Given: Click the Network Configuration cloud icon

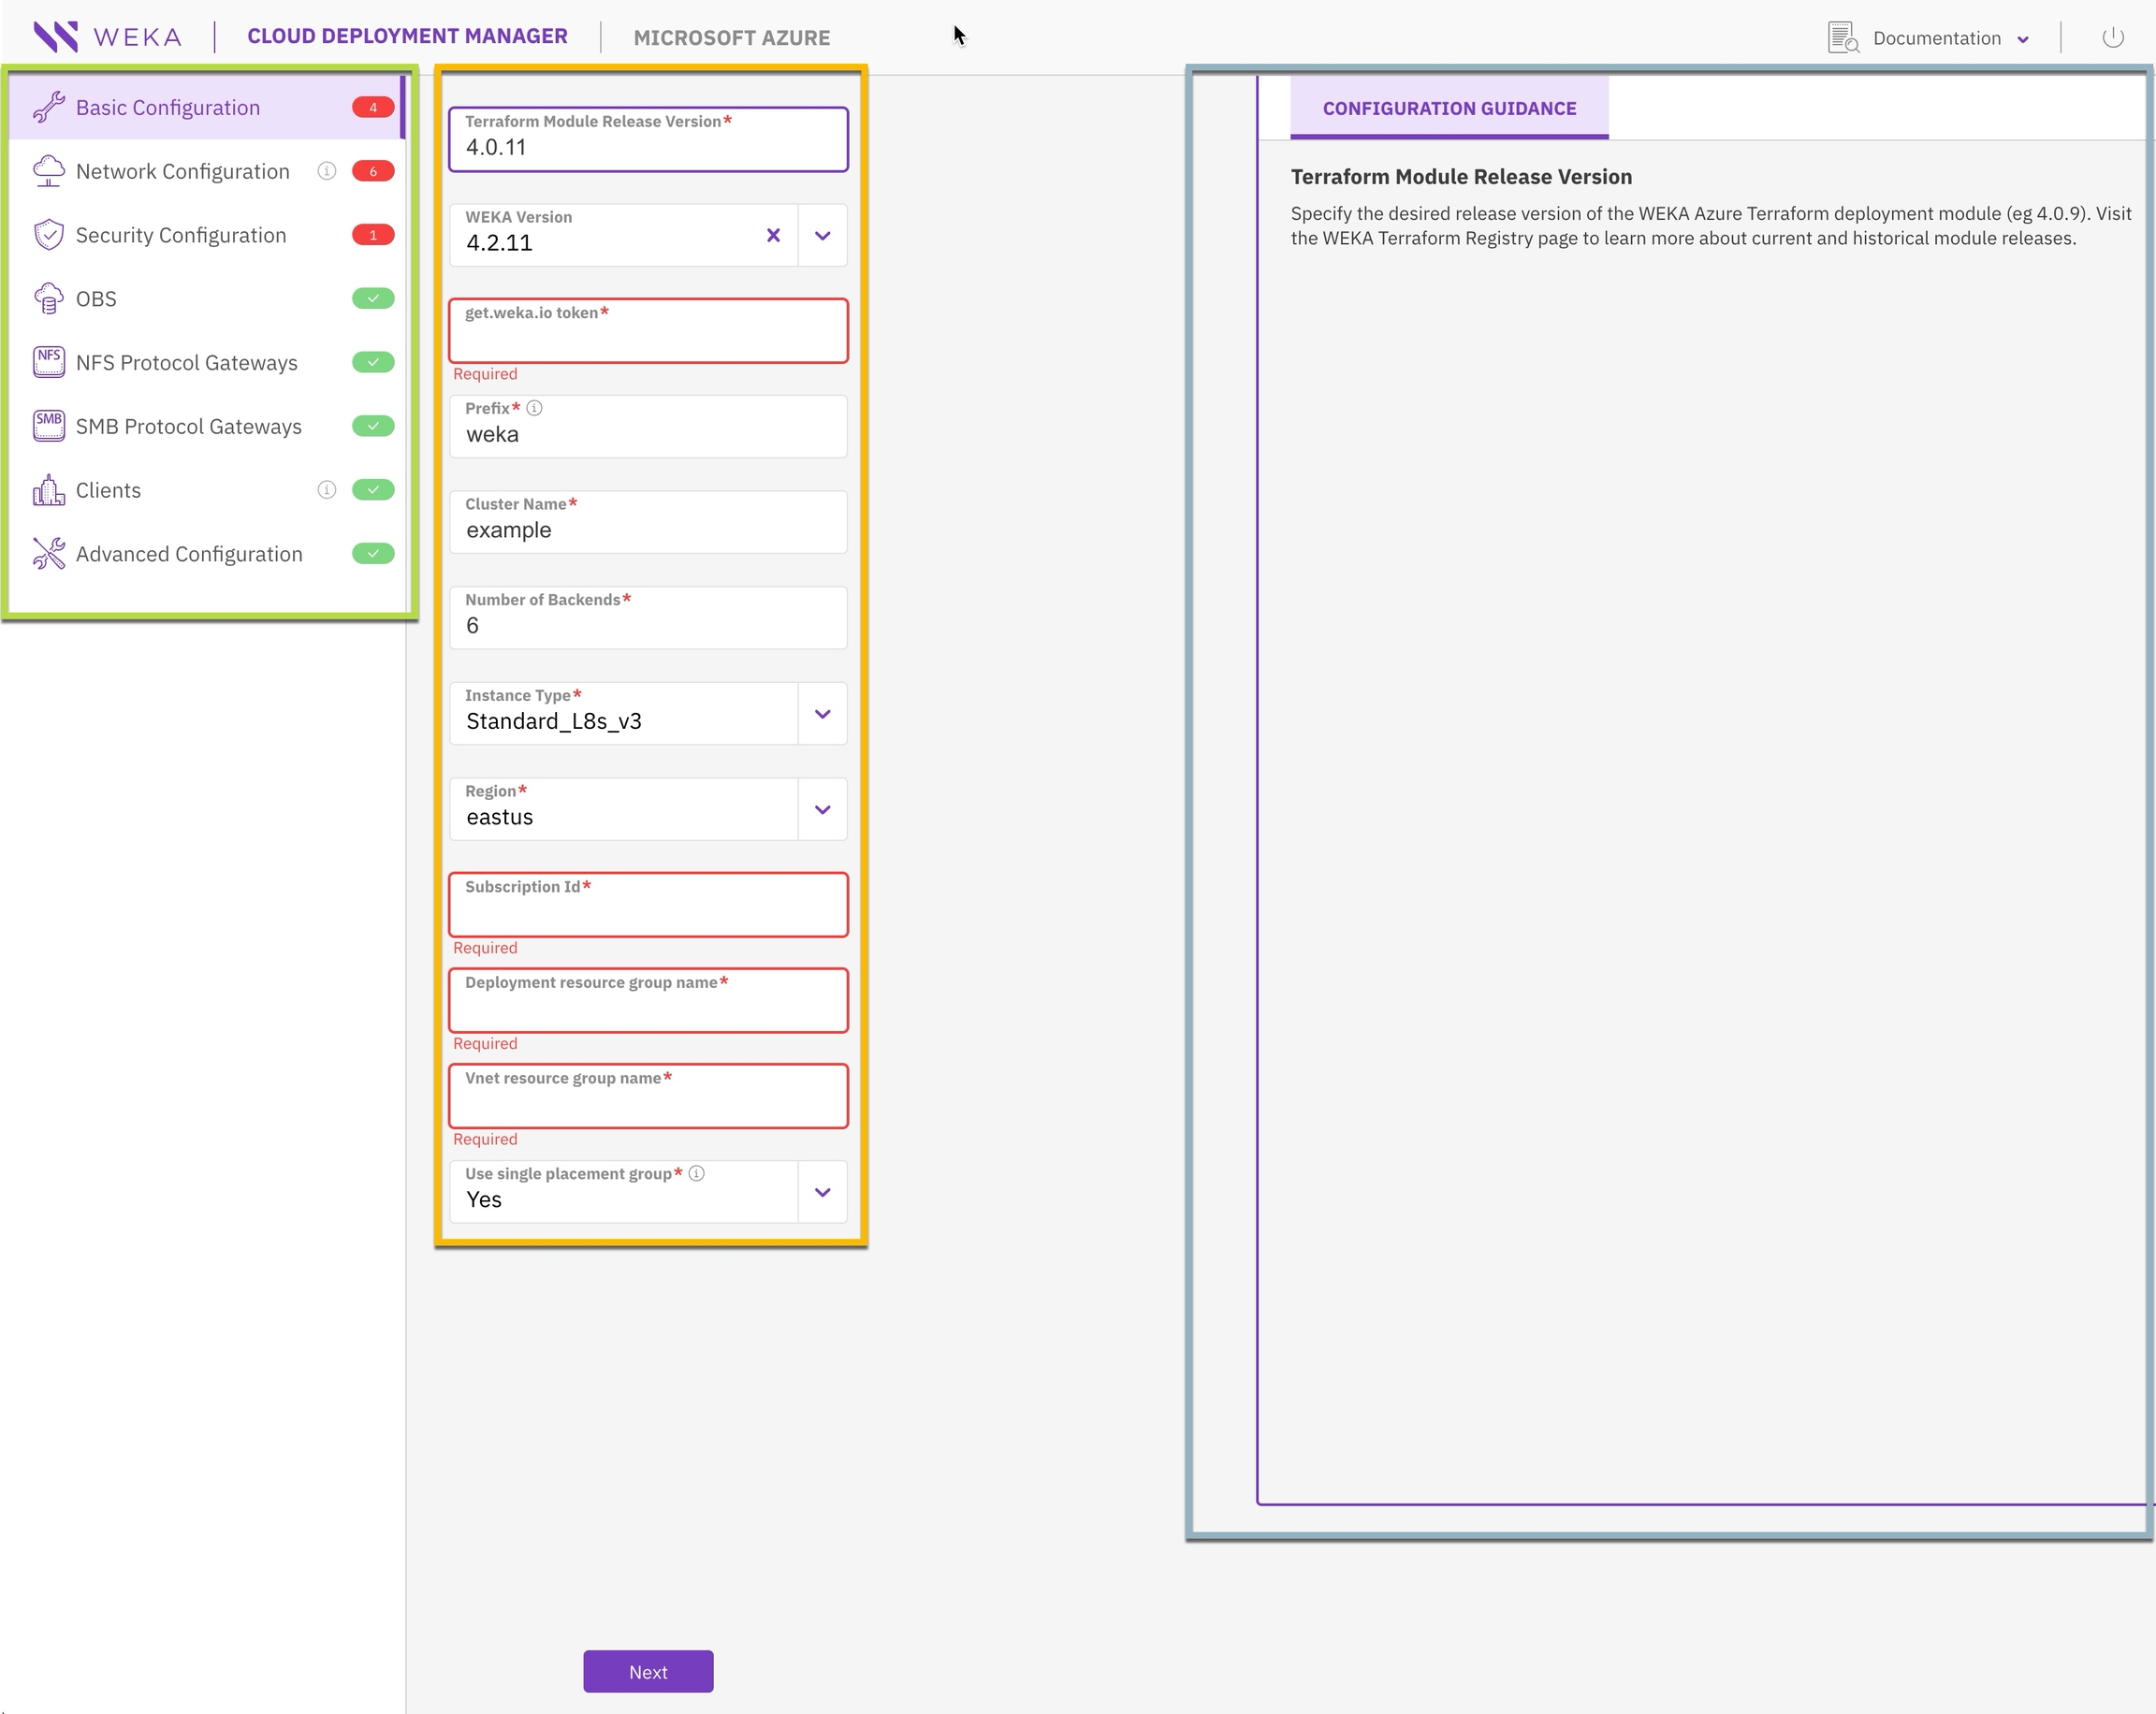Looking at the screenshot, I should [x=48, y=171].
